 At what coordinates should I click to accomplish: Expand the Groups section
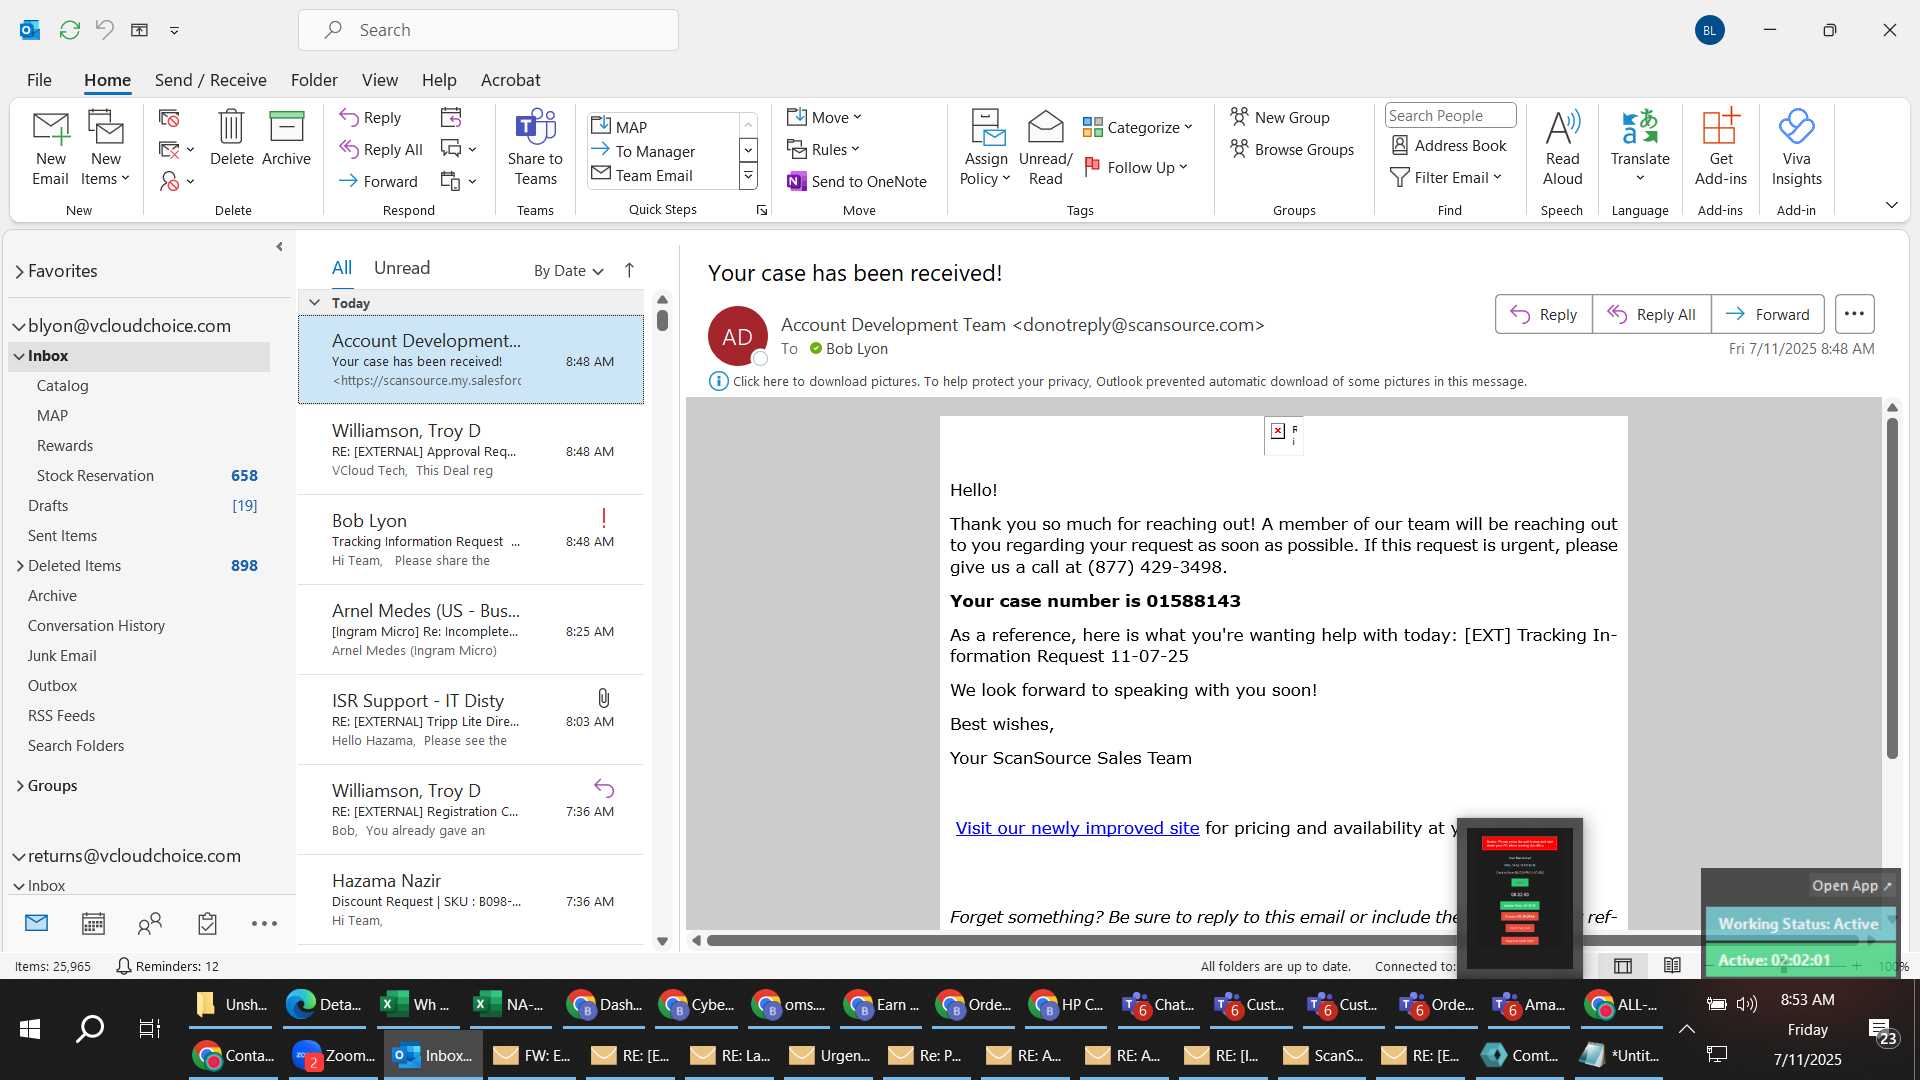point(19,786)
